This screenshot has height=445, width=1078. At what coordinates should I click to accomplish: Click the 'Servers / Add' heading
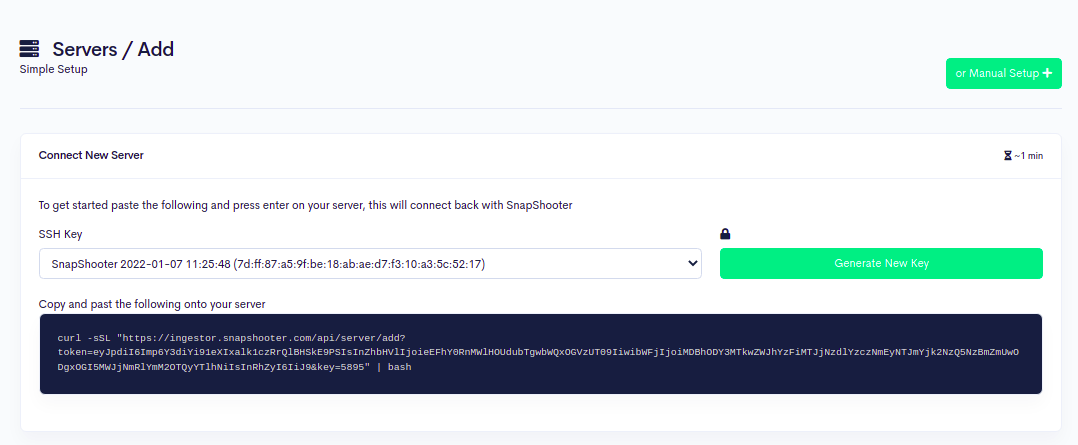click(113, 50)
